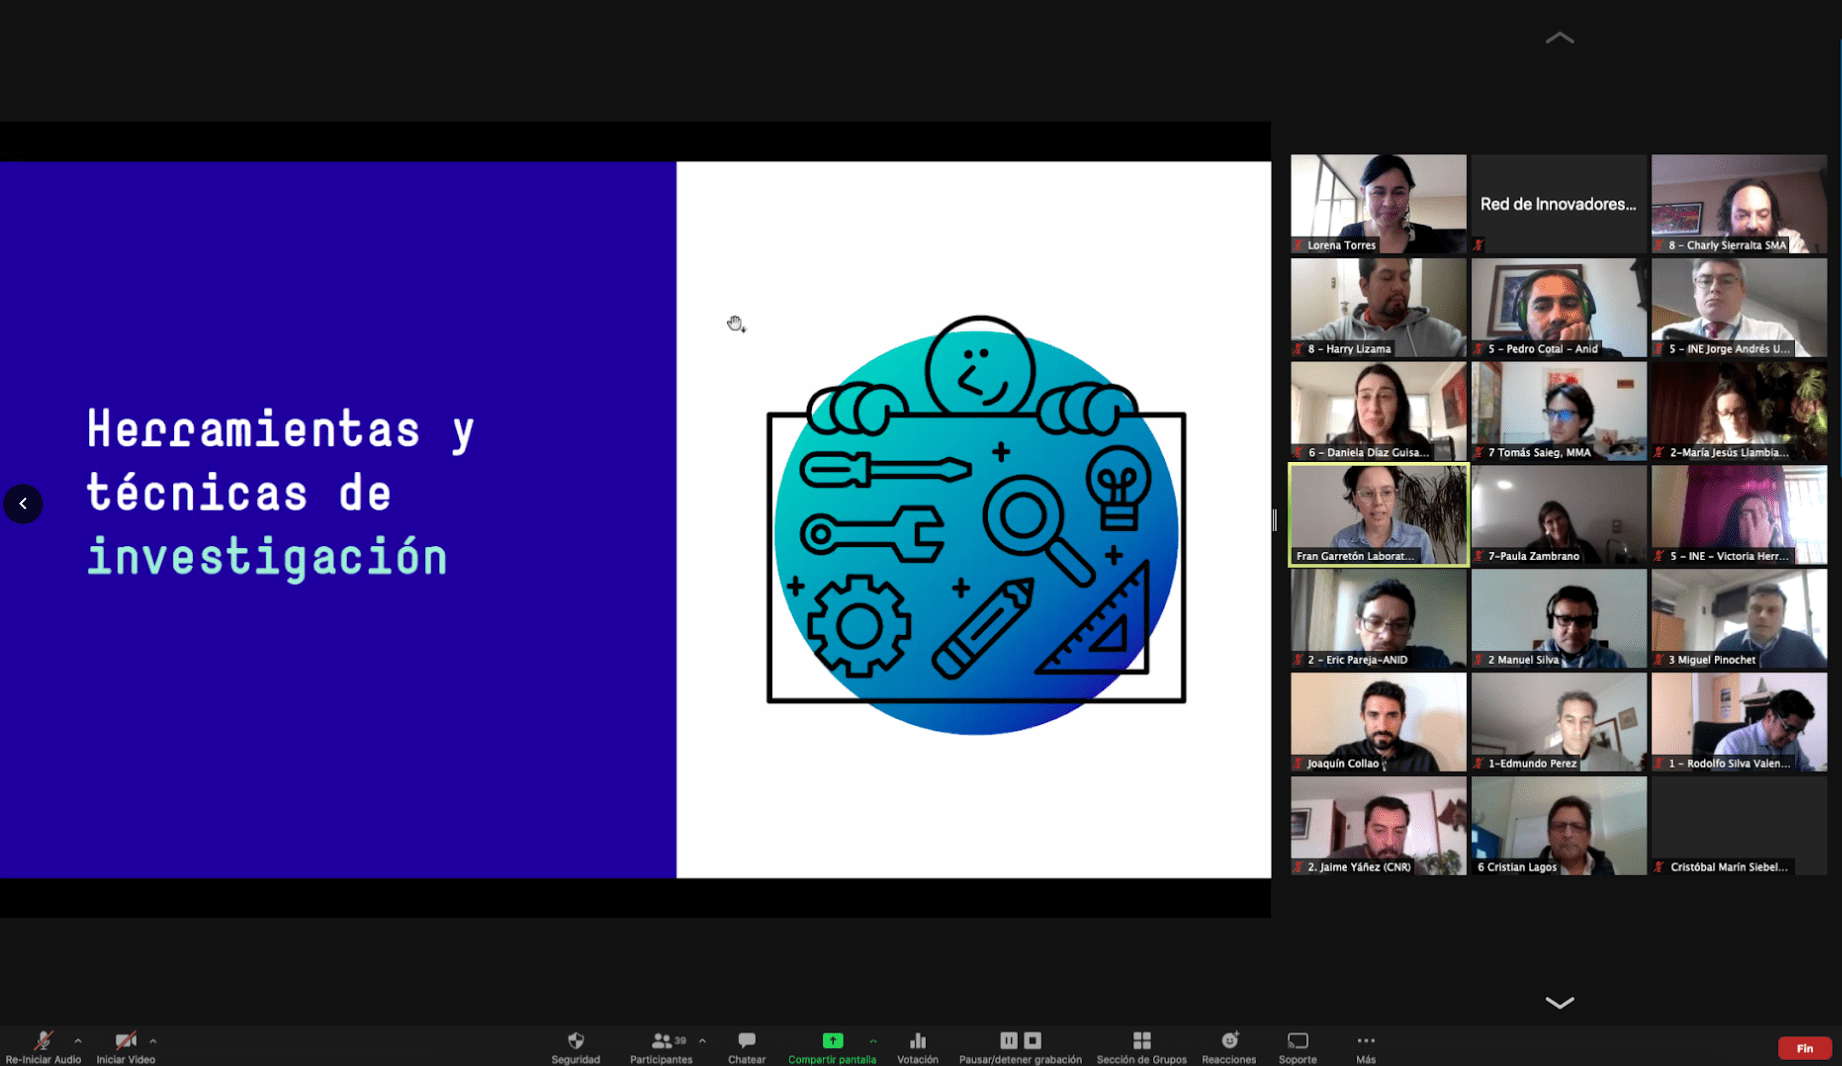Open Sección de Grupos breakout rooms
The image size is (1842, 1066).
(1141, 1041)
